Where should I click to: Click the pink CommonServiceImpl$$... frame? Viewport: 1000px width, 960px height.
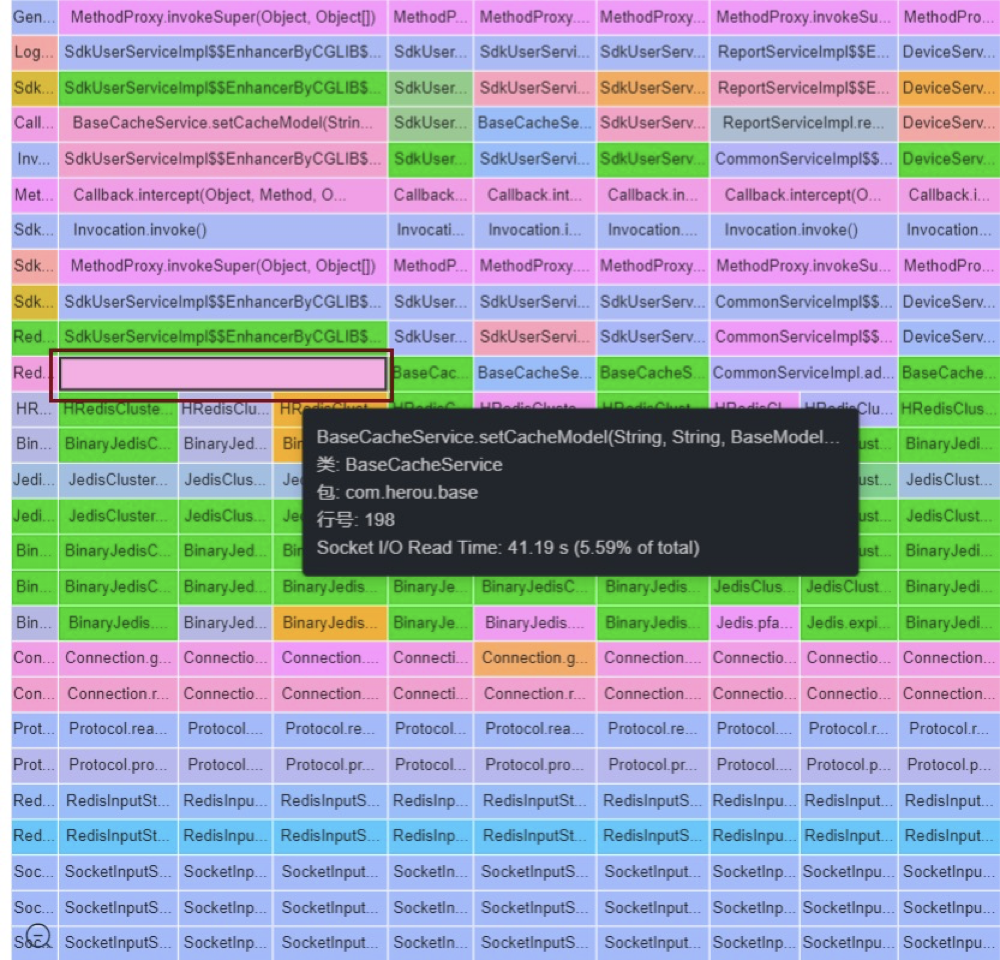pyautogui.click(x=803, y=337)
